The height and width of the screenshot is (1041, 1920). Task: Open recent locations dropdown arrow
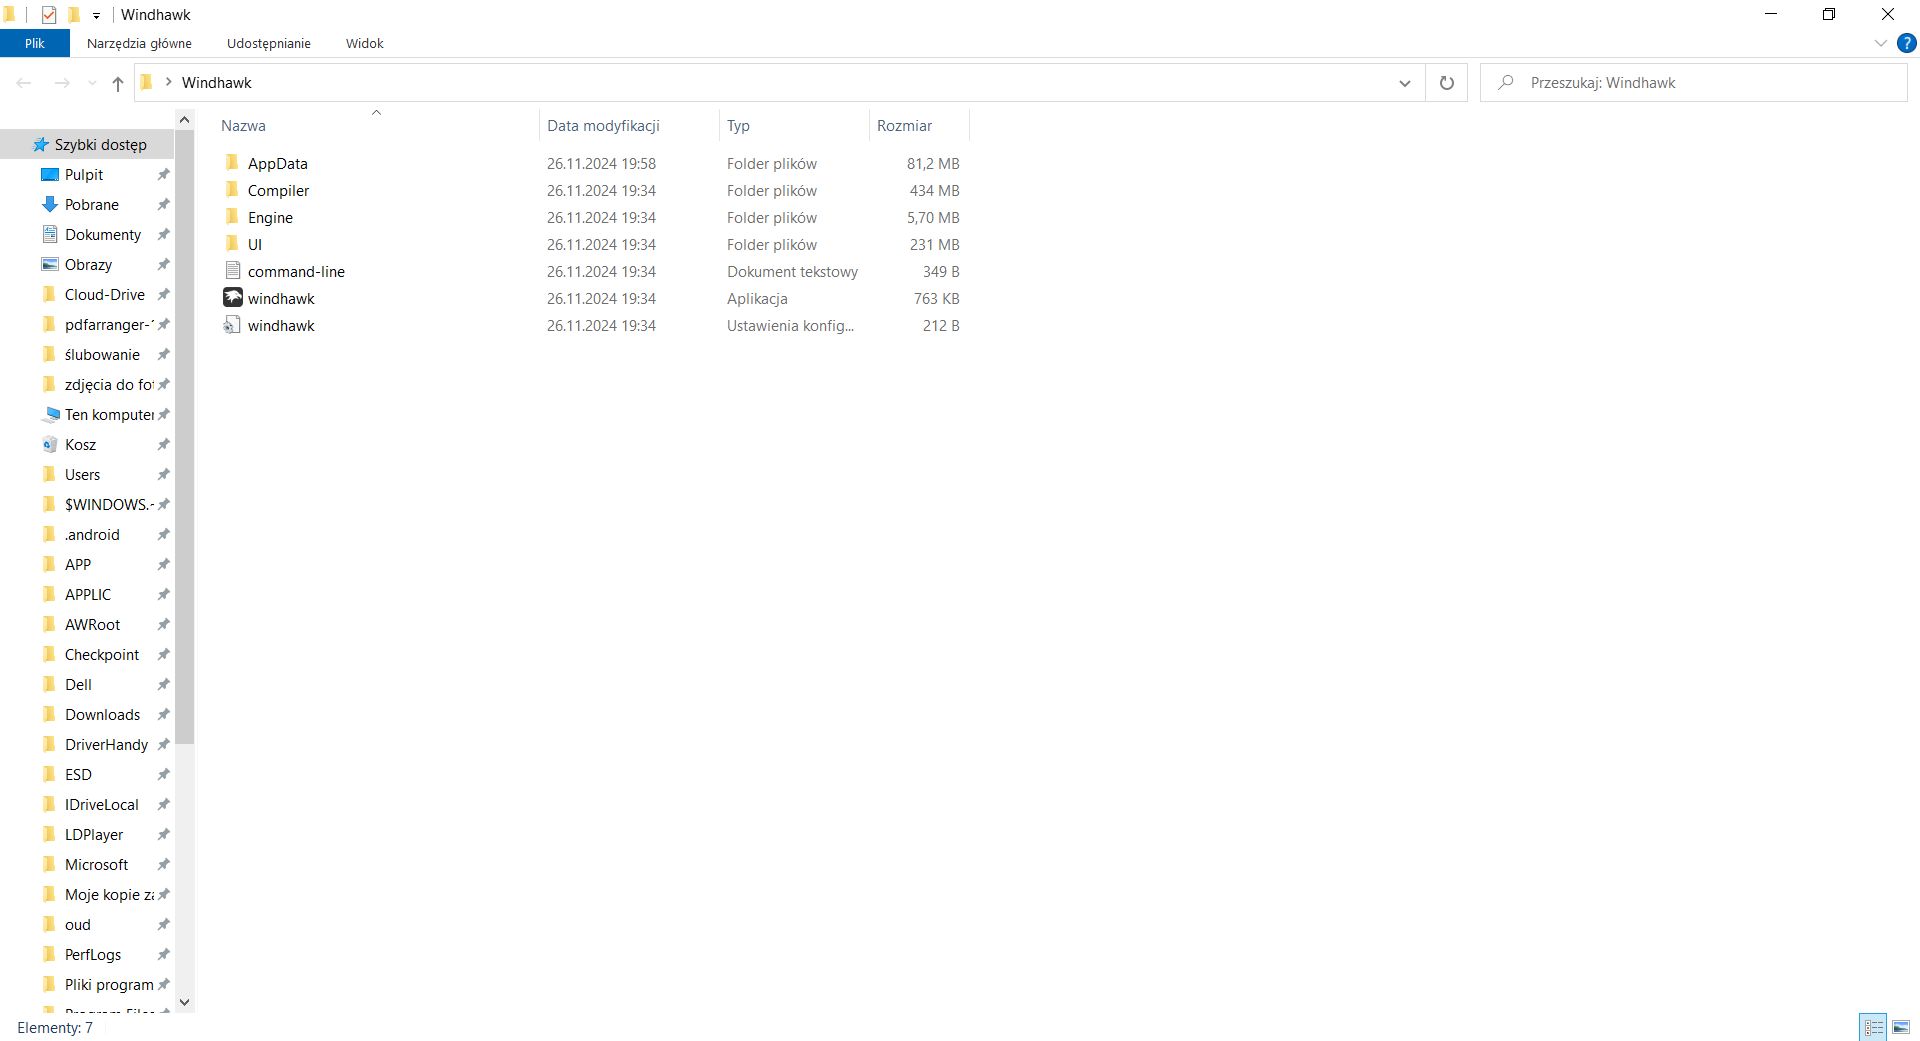pos(92,83)
